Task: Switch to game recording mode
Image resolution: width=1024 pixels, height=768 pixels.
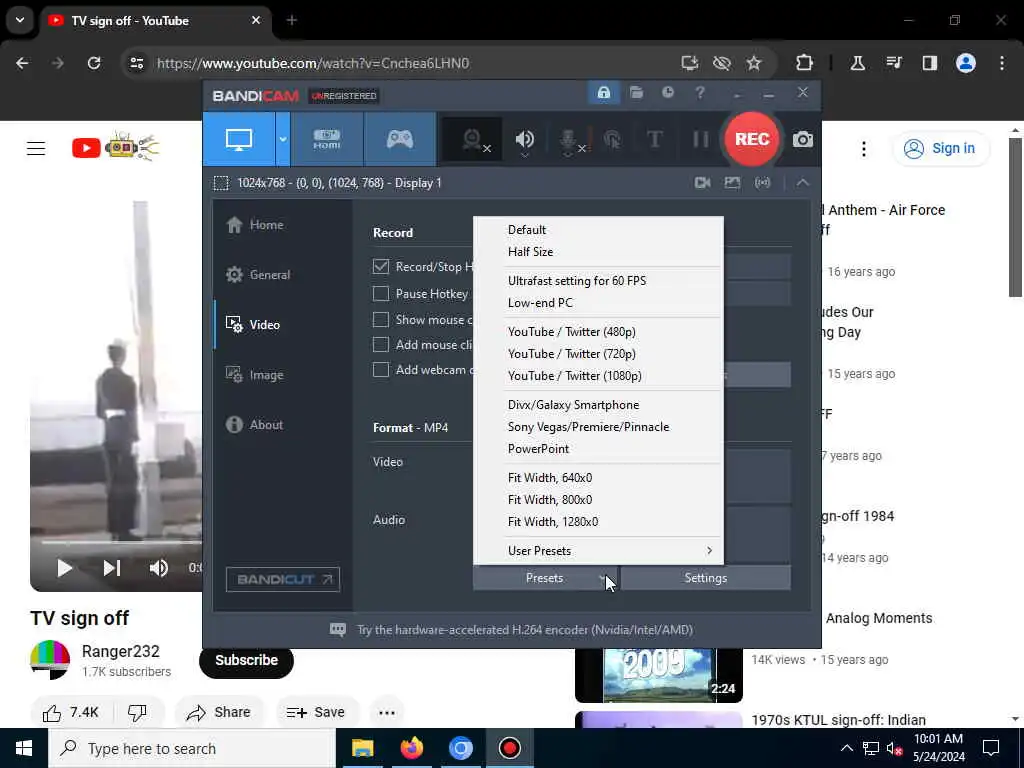Action: 400,139
